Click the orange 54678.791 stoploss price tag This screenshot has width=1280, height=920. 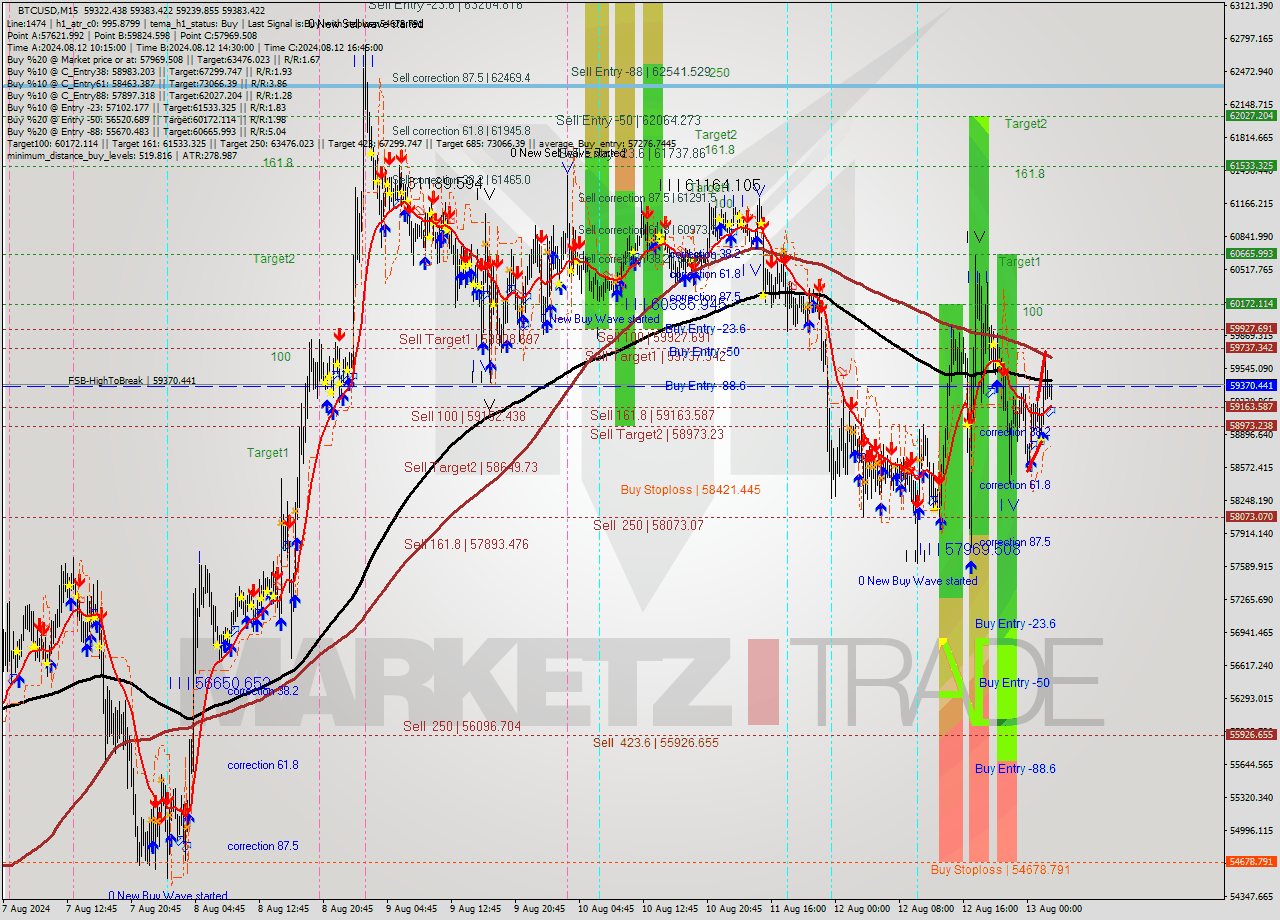[x=1251, y=862]
